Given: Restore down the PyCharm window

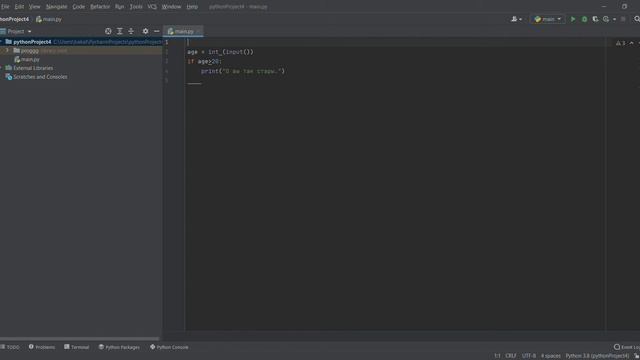Looking at the screenshot, I should pos(624,7).
